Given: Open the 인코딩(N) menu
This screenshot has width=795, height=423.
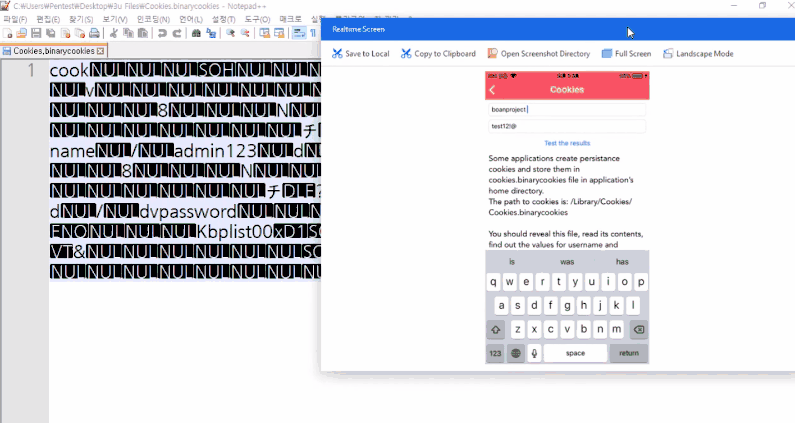Looking at the screenshot, I should (x=153, y=19).
